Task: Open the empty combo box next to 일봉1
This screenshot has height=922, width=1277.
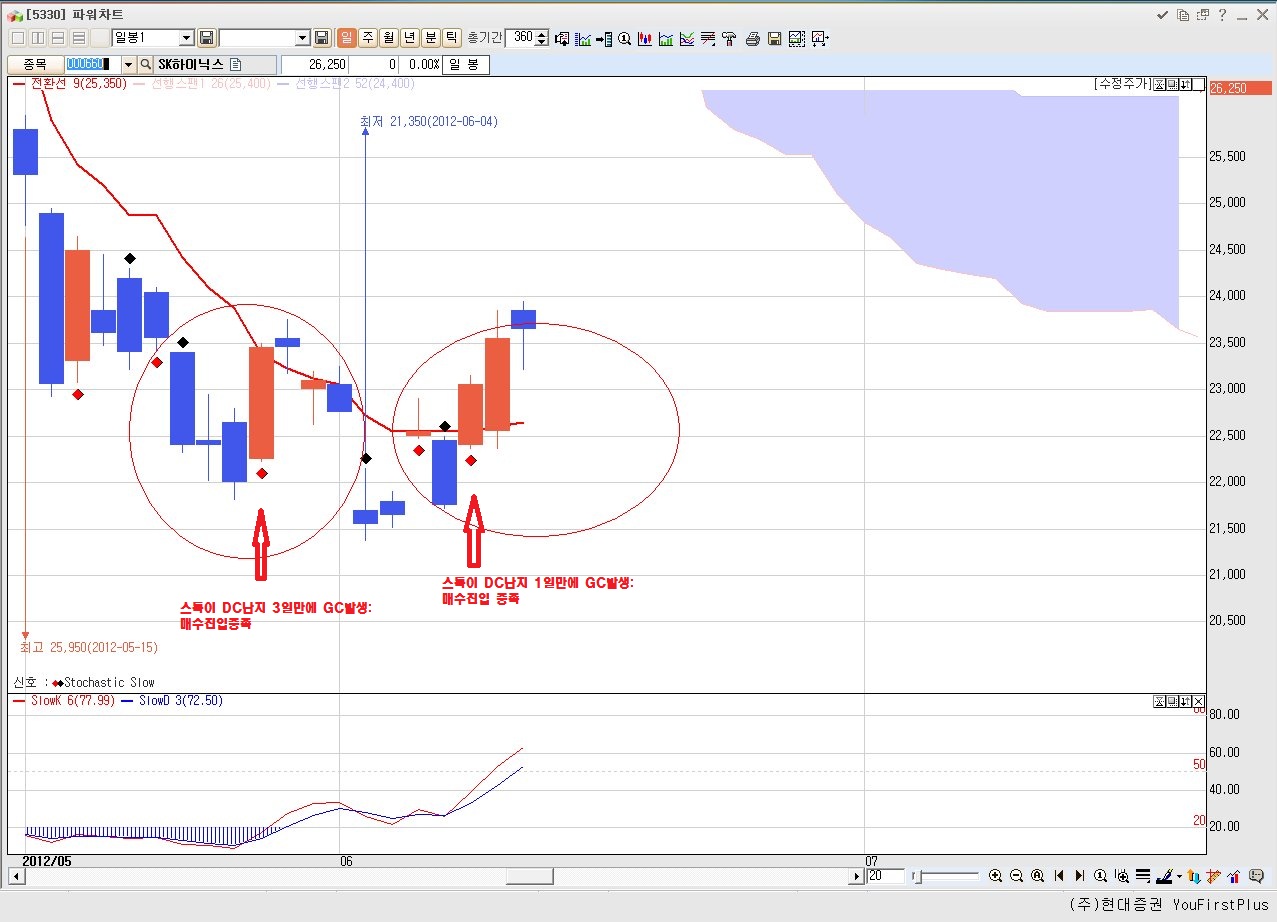Action: click(303, 38)
